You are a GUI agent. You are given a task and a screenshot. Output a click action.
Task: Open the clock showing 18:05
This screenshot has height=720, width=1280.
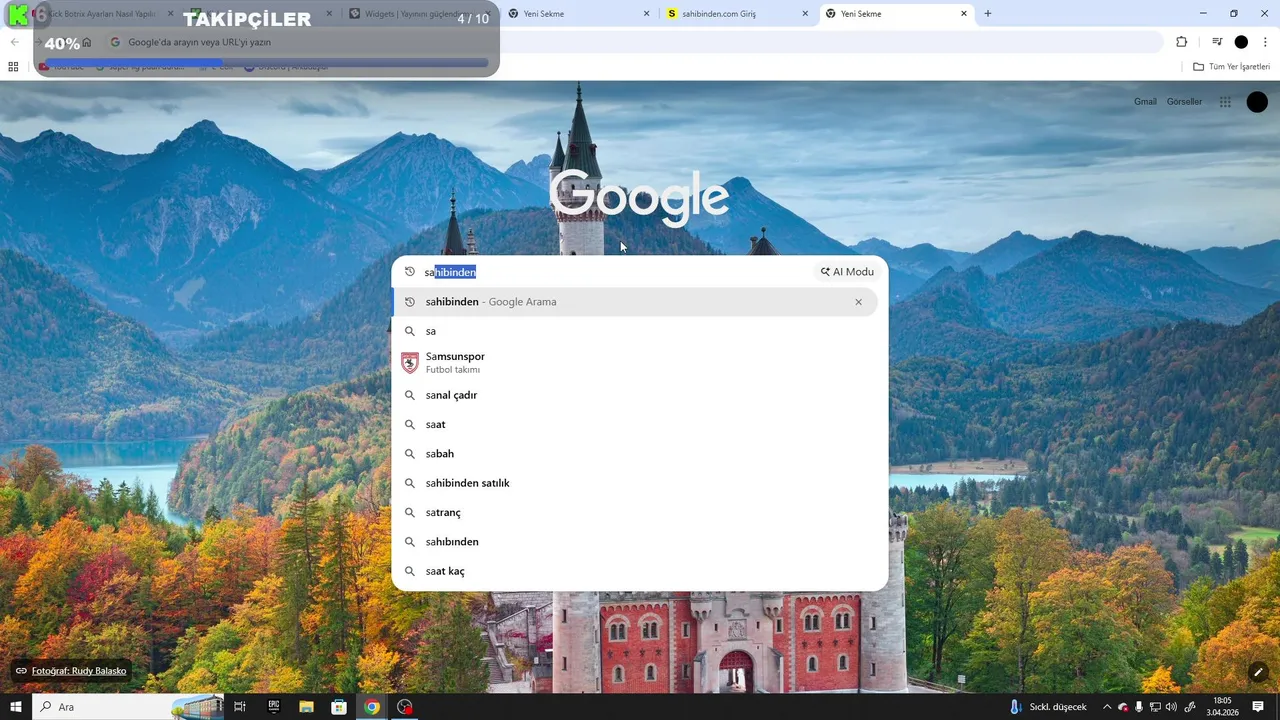point(1221,707)
